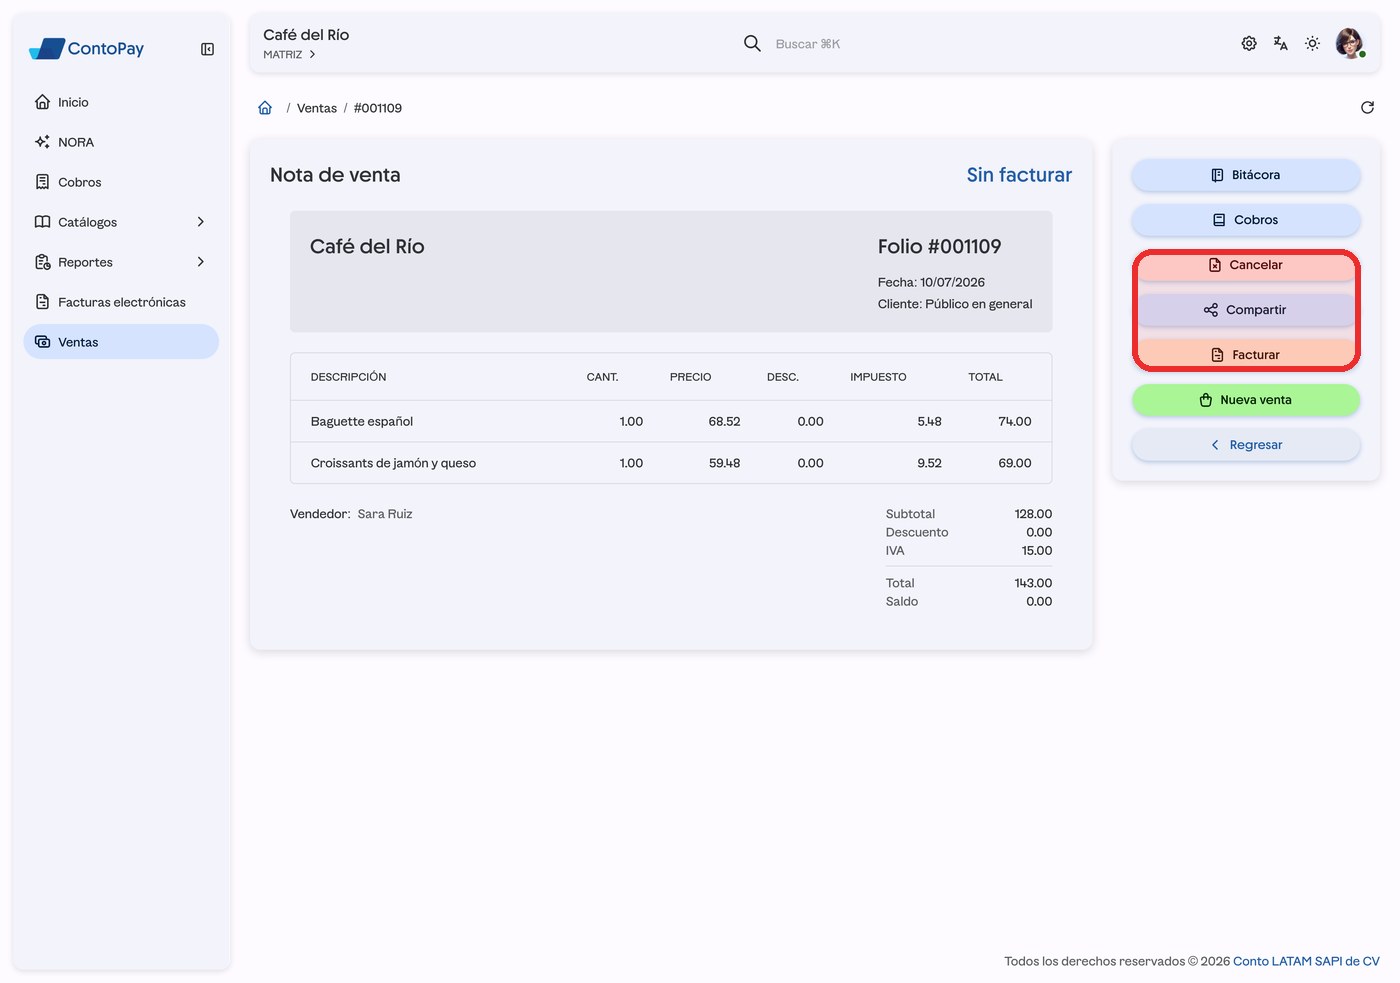Viewport: 1400px width, 983px height.
Task: Cancel the sale with the Cancelar button
Action: click(1246, 265)
